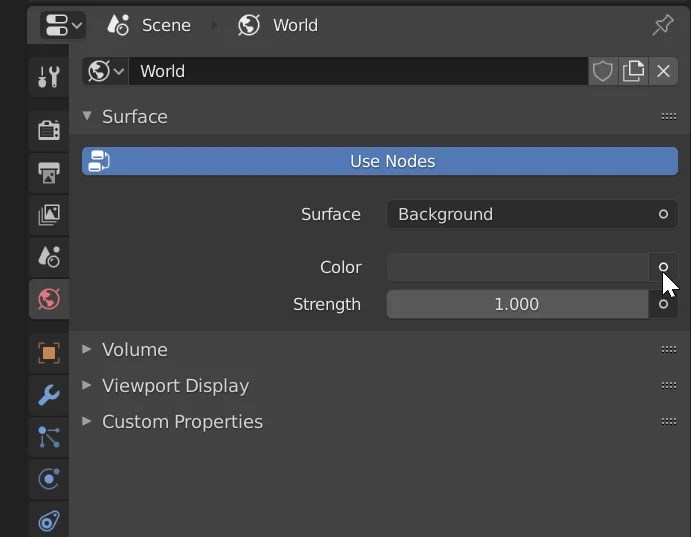Select the World properties tab
The width and height of the screenshot is (691, 537).
click(49, 299)
